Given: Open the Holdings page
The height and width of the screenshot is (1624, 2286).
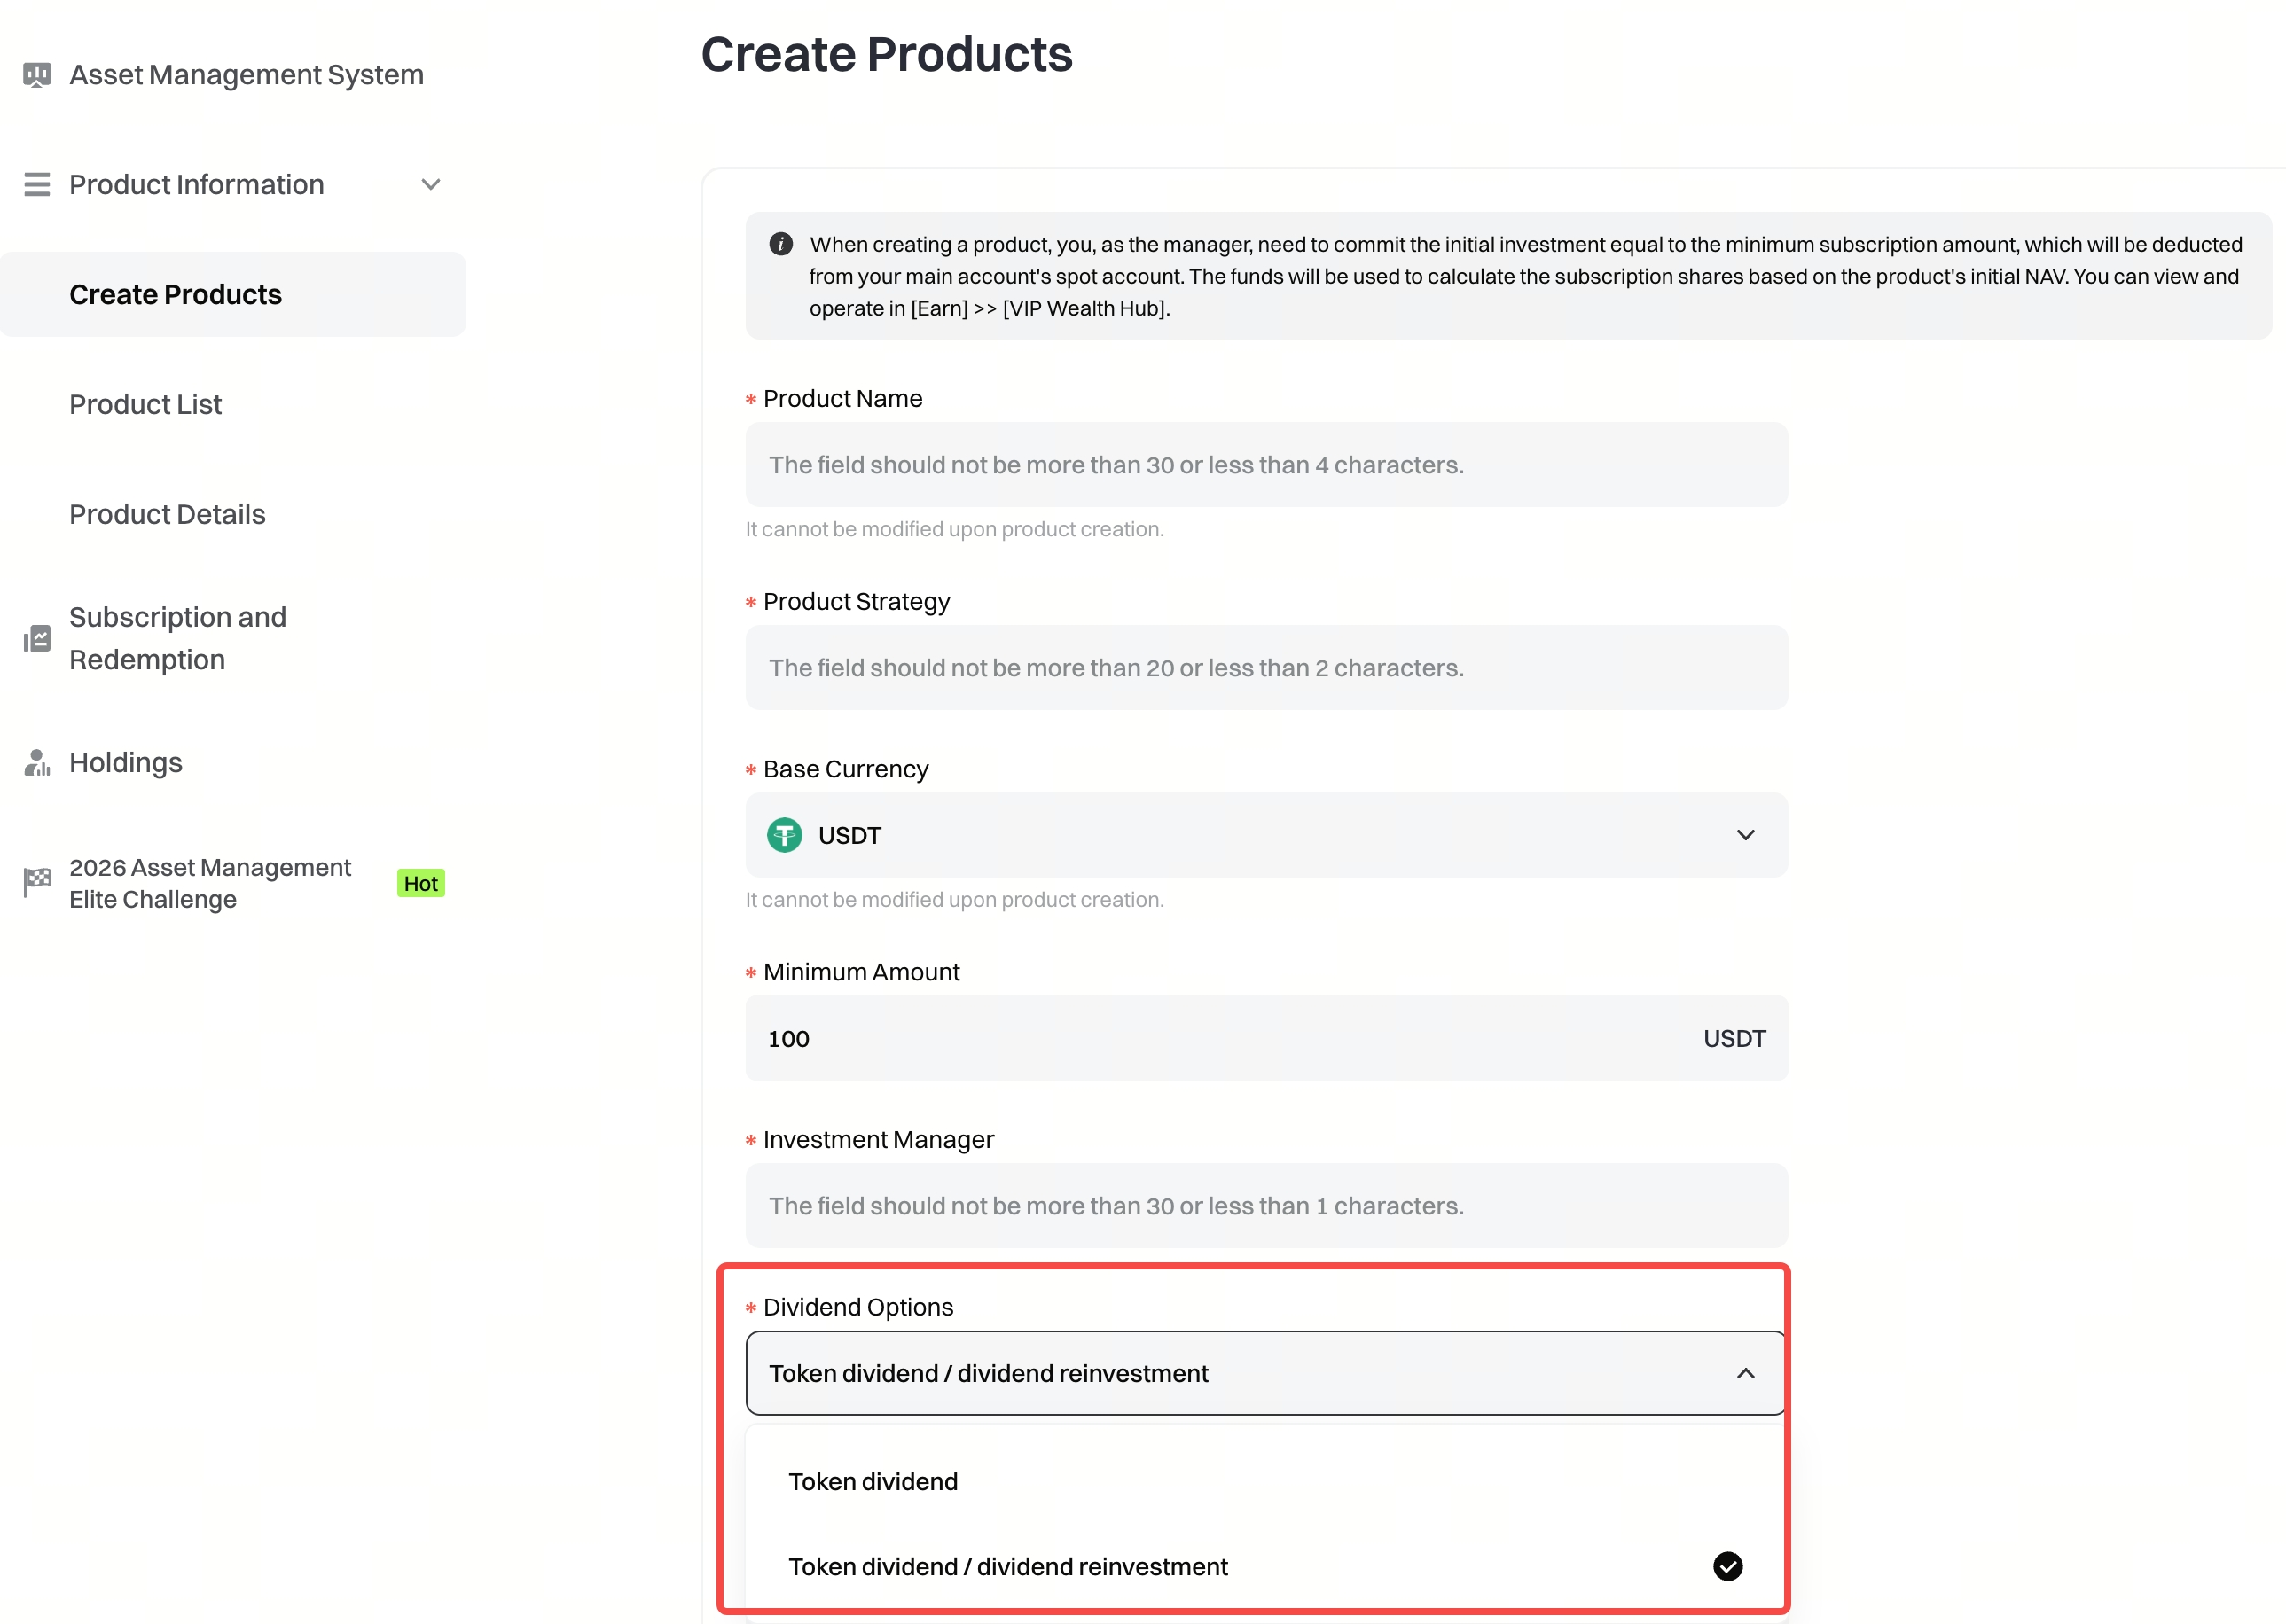Looking at the screenshot, I should point(126,763).
